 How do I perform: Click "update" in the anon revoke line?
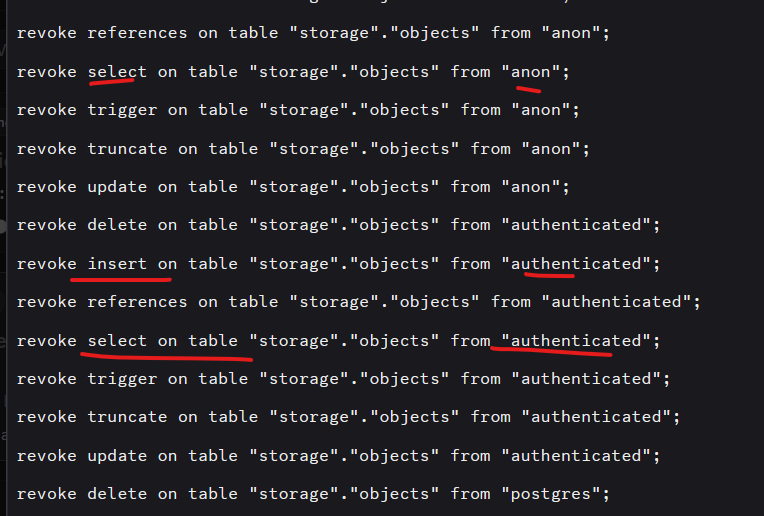(117, 186)
